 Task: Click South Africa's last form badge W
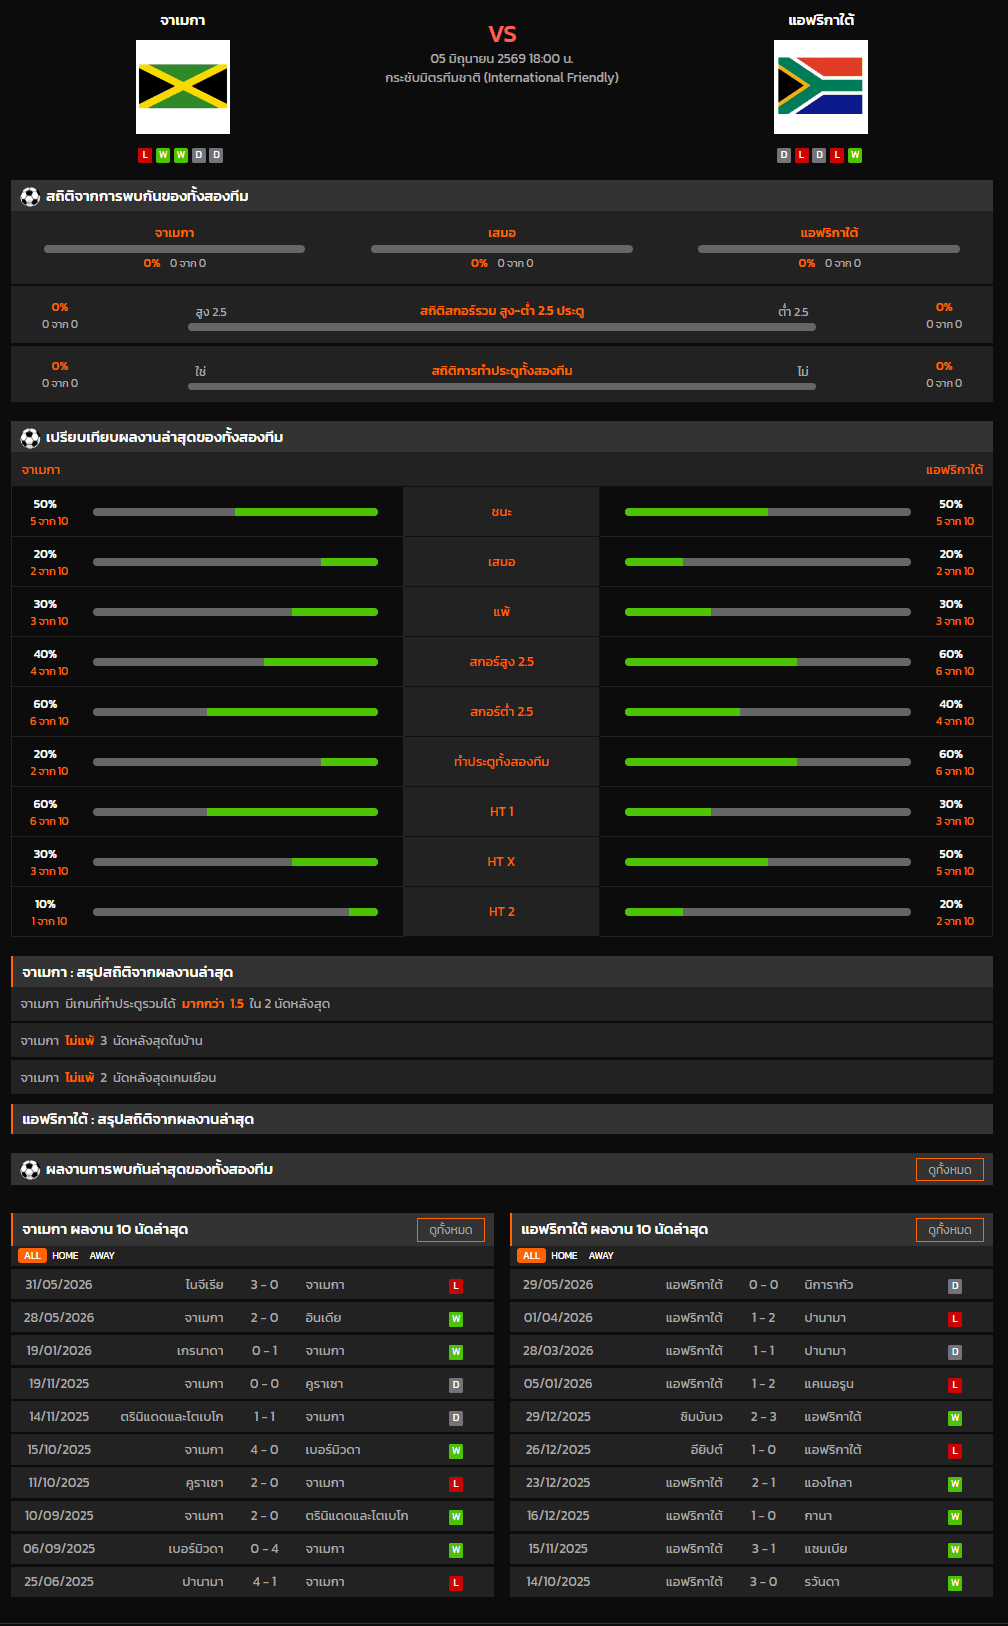[x=855, y=155]
